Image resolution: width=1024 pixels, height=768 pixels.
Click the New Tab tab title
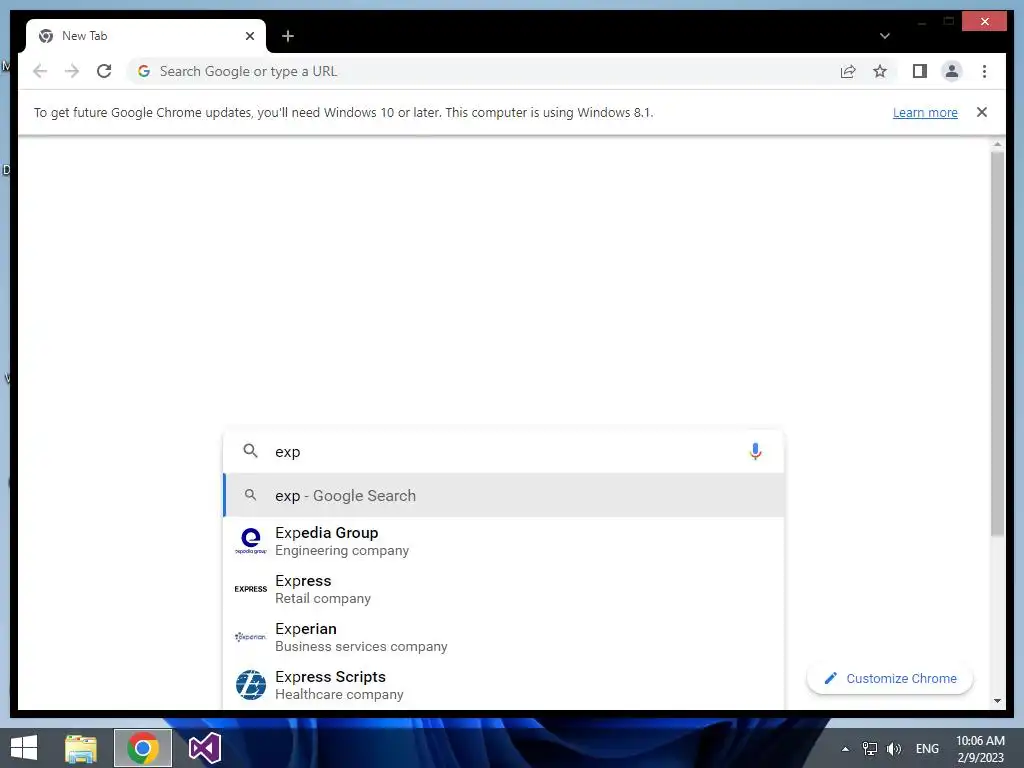point(84,36)
